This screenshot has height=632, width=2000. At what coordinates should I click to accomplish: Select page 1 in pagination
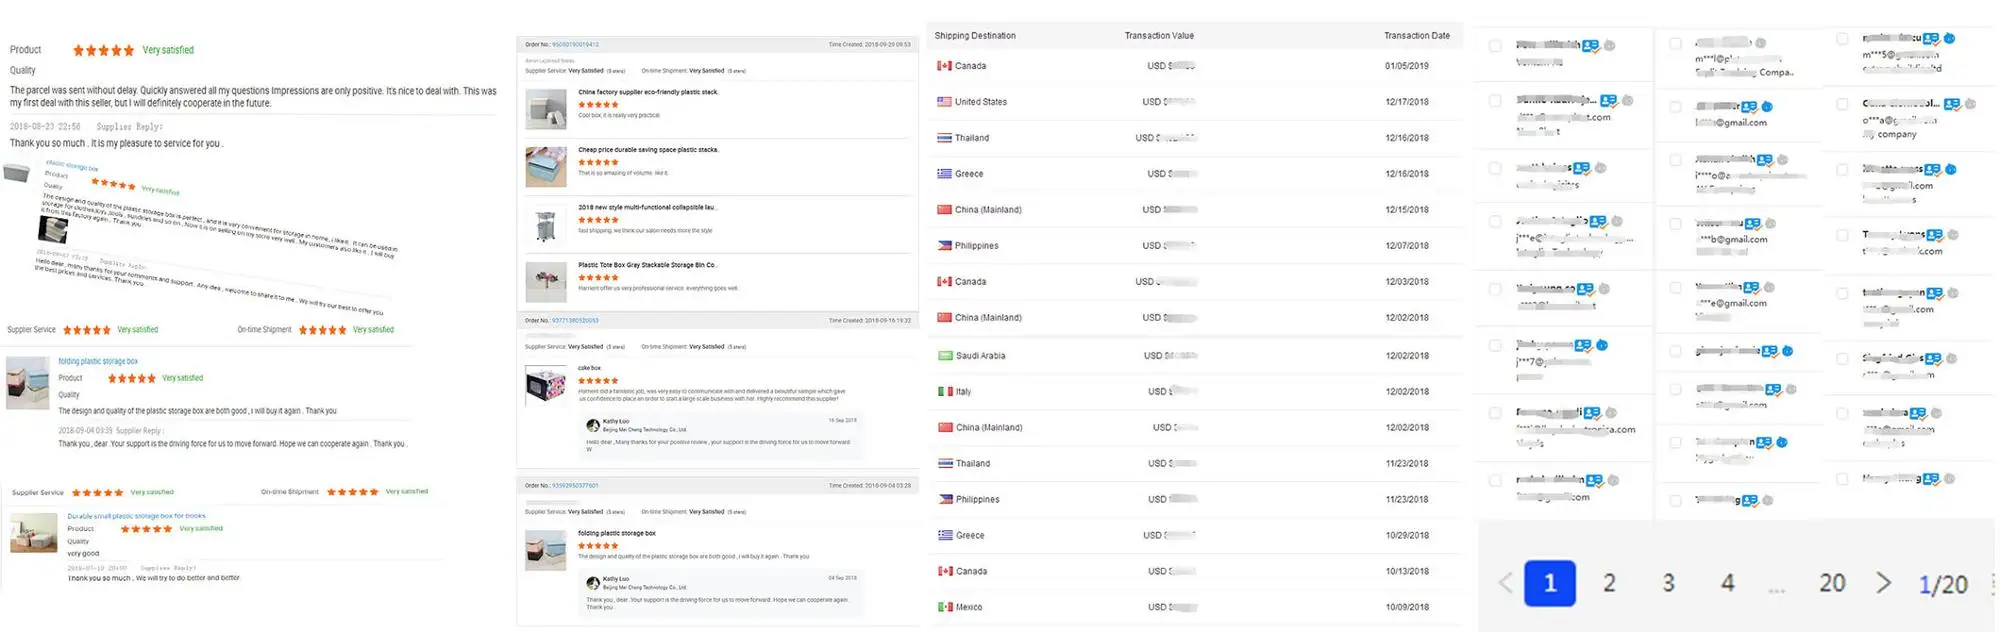pos(1550,583)
